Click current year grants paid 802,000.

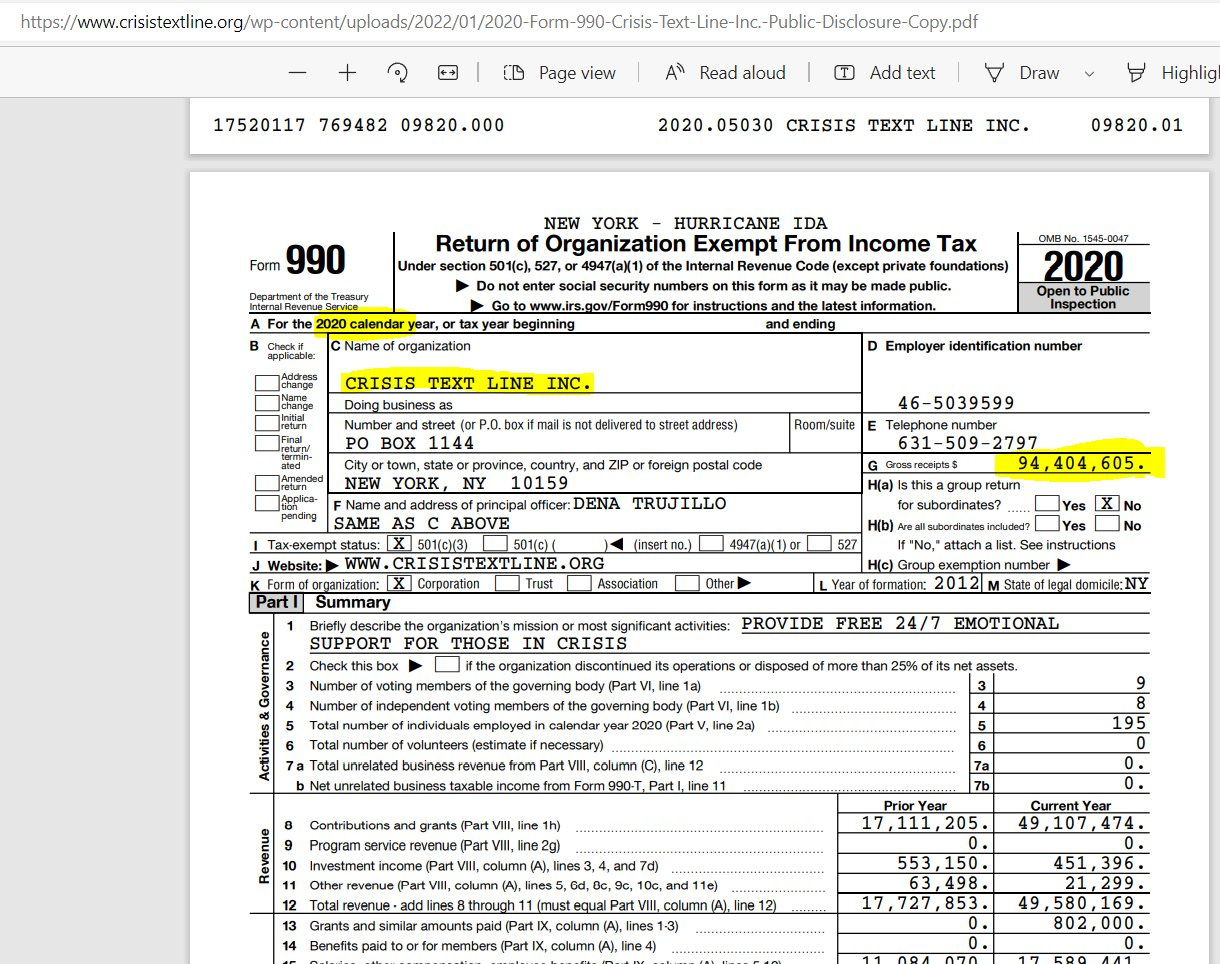1099,923
